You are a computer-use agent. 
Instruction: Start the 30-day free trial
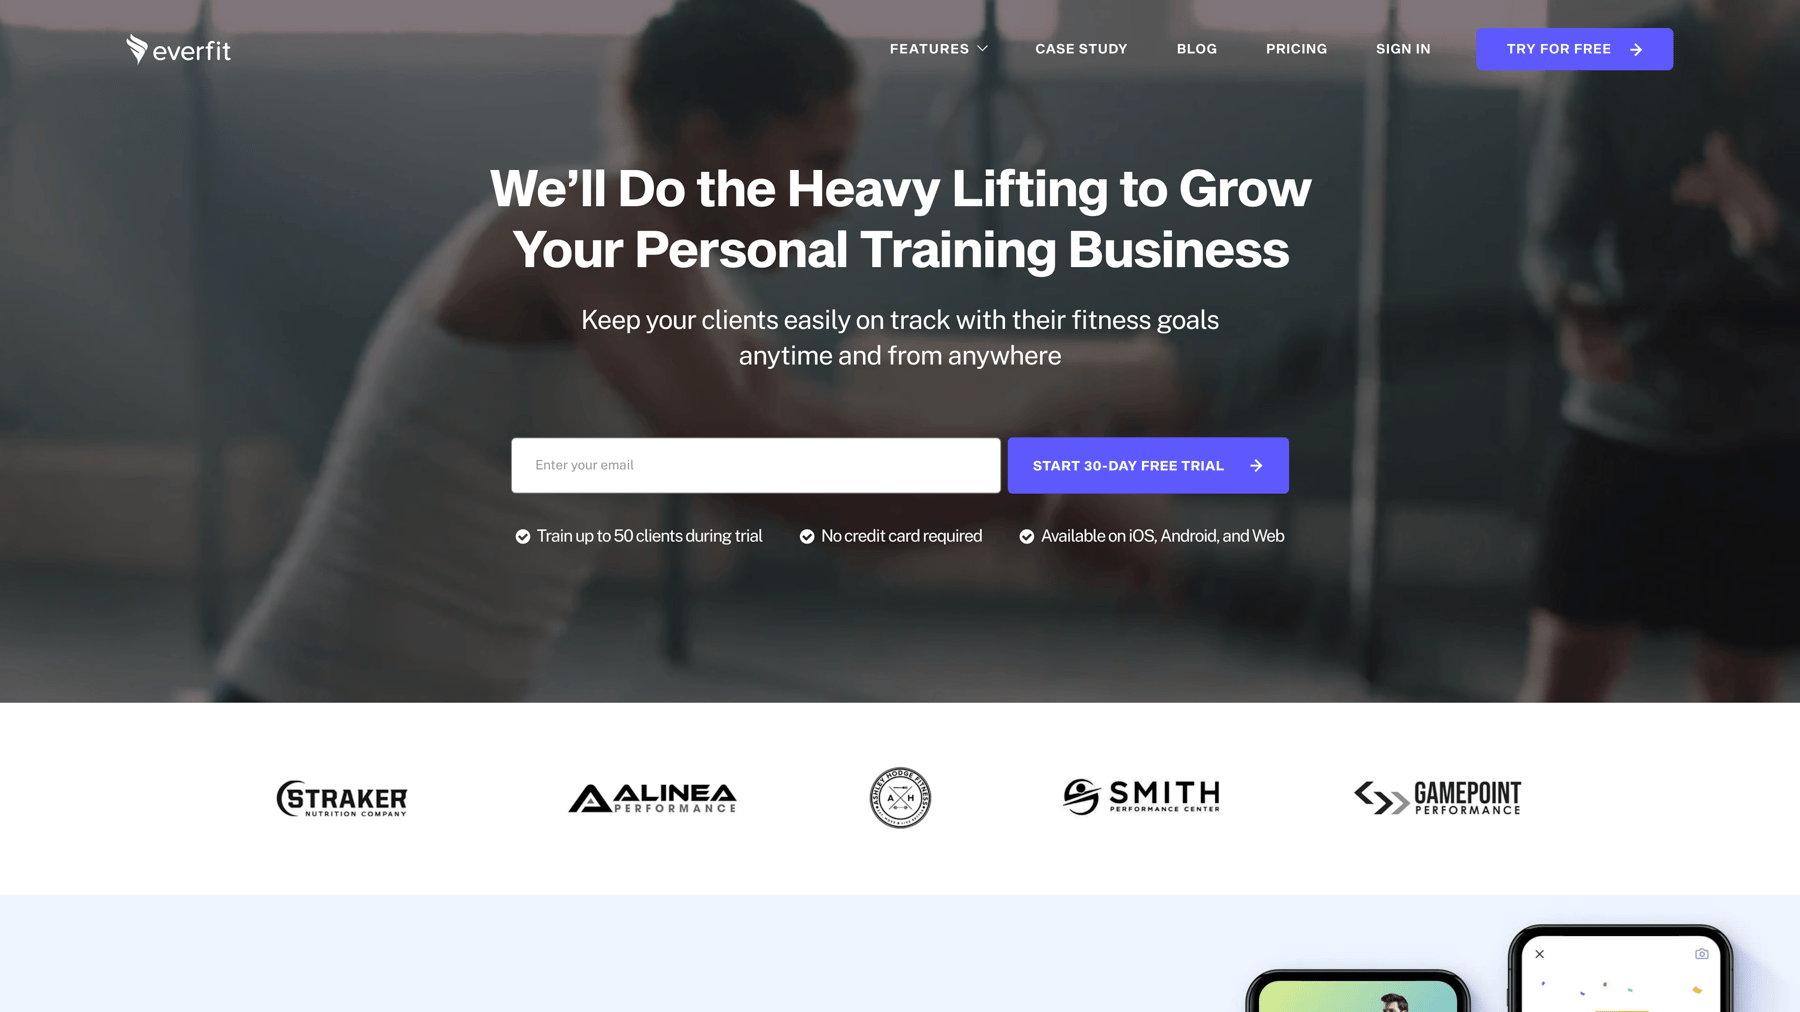point(1148,465)
